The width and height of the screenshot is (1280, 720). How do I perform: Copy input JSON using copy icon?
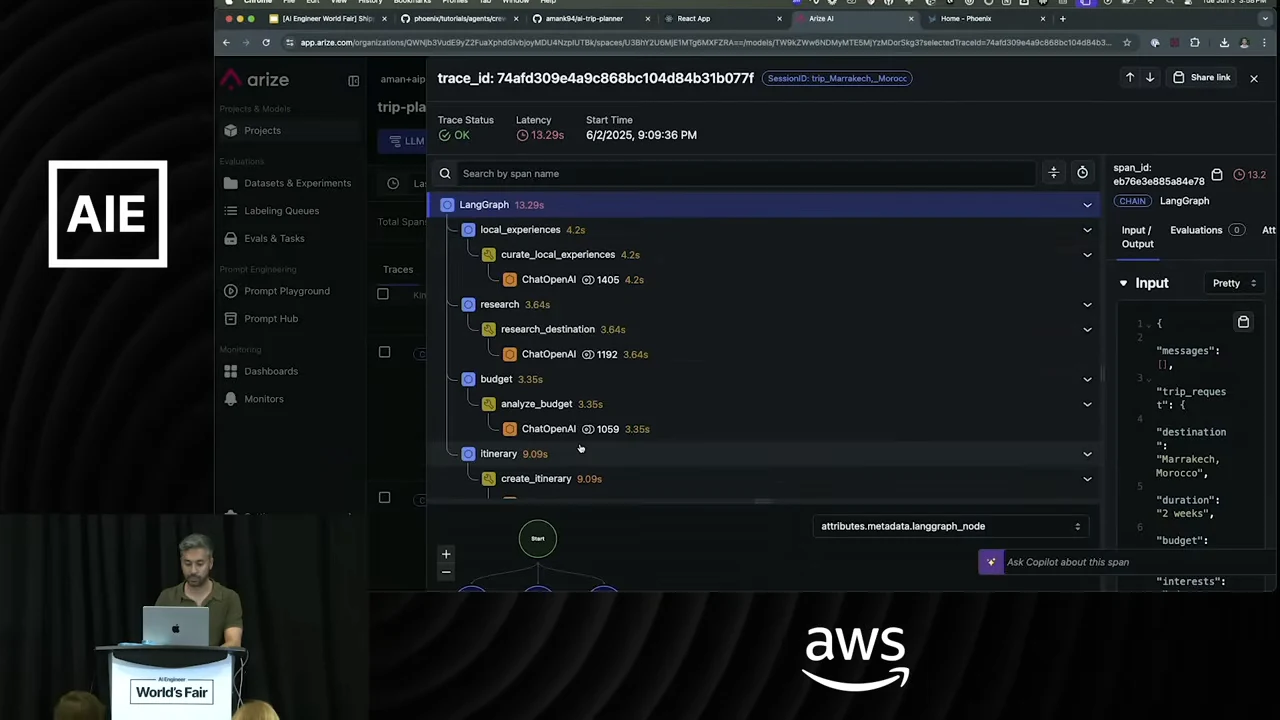coord(1243,322)
